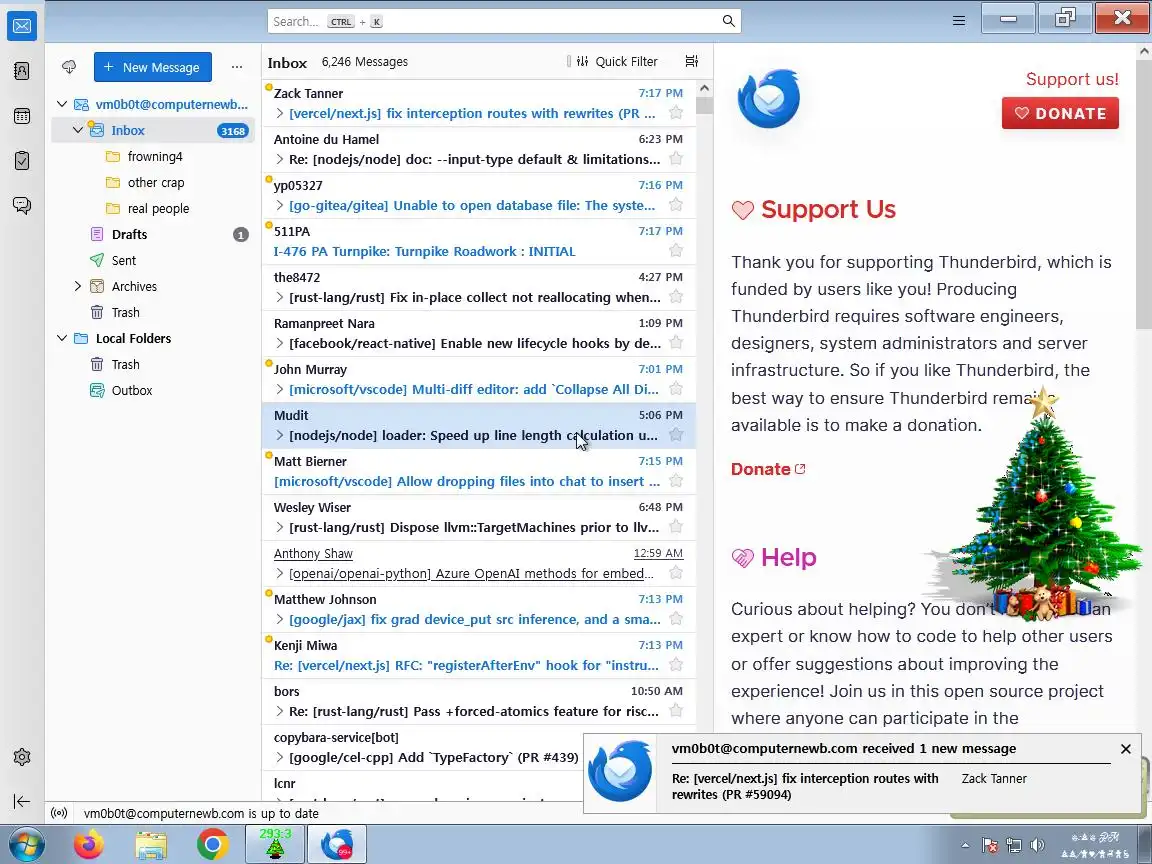
Task: Click message list scroll up arrow
Action: [705, 88]
